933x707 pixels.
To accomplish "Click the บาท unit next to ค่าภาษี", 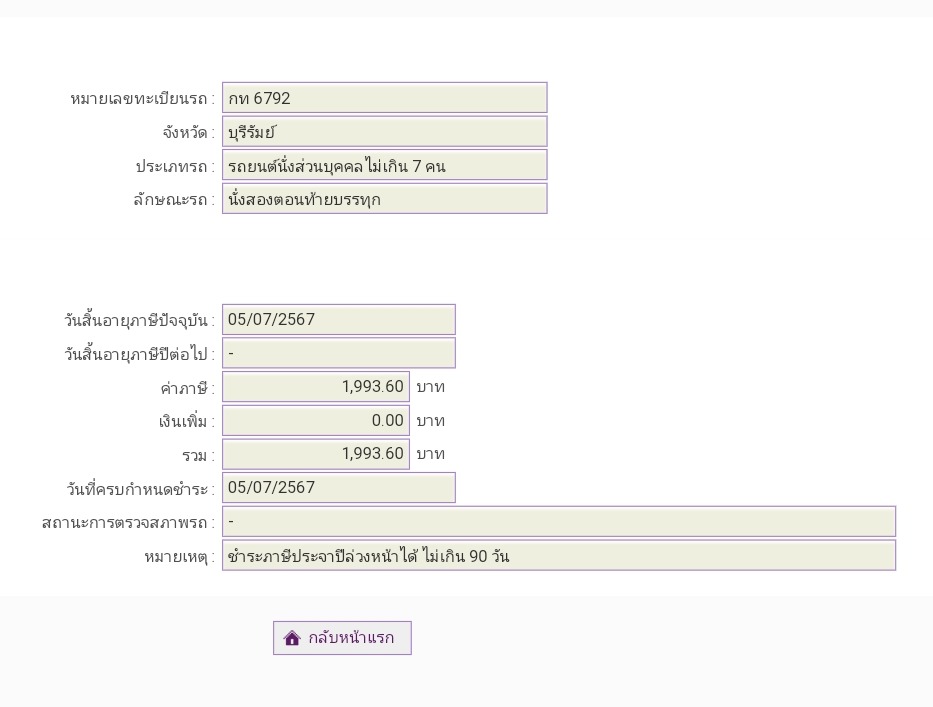I will [x=431, y=387].
